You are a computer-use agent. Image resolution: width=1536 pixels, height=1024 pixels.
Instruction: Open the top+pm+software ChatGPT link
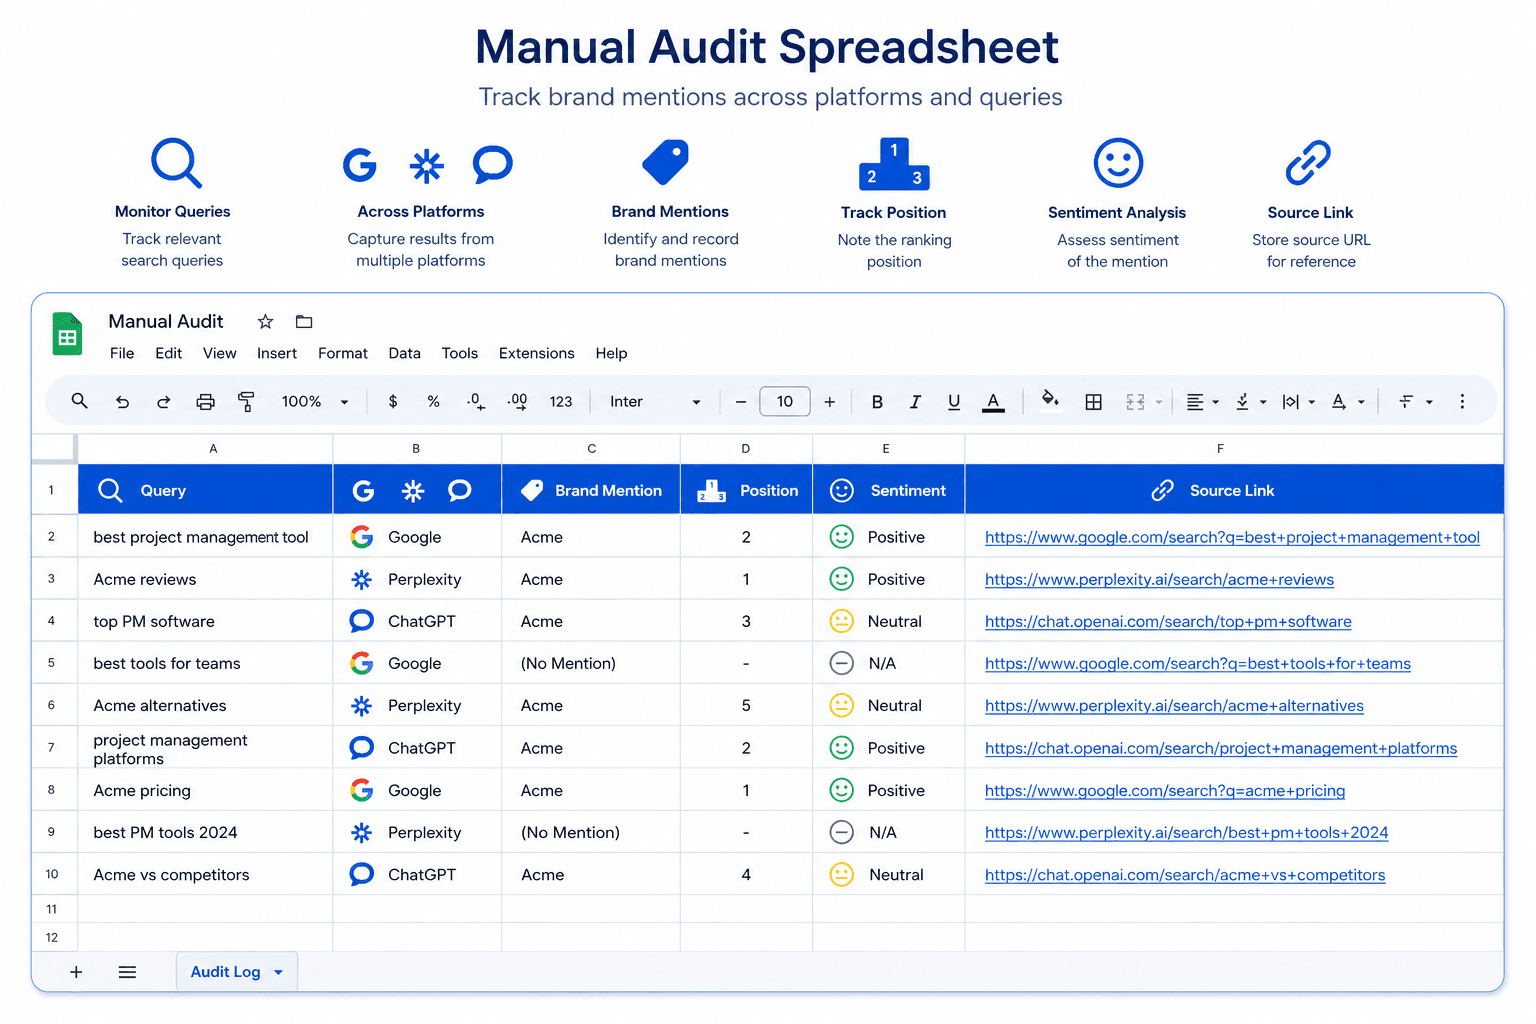(x=1168, y=621)
